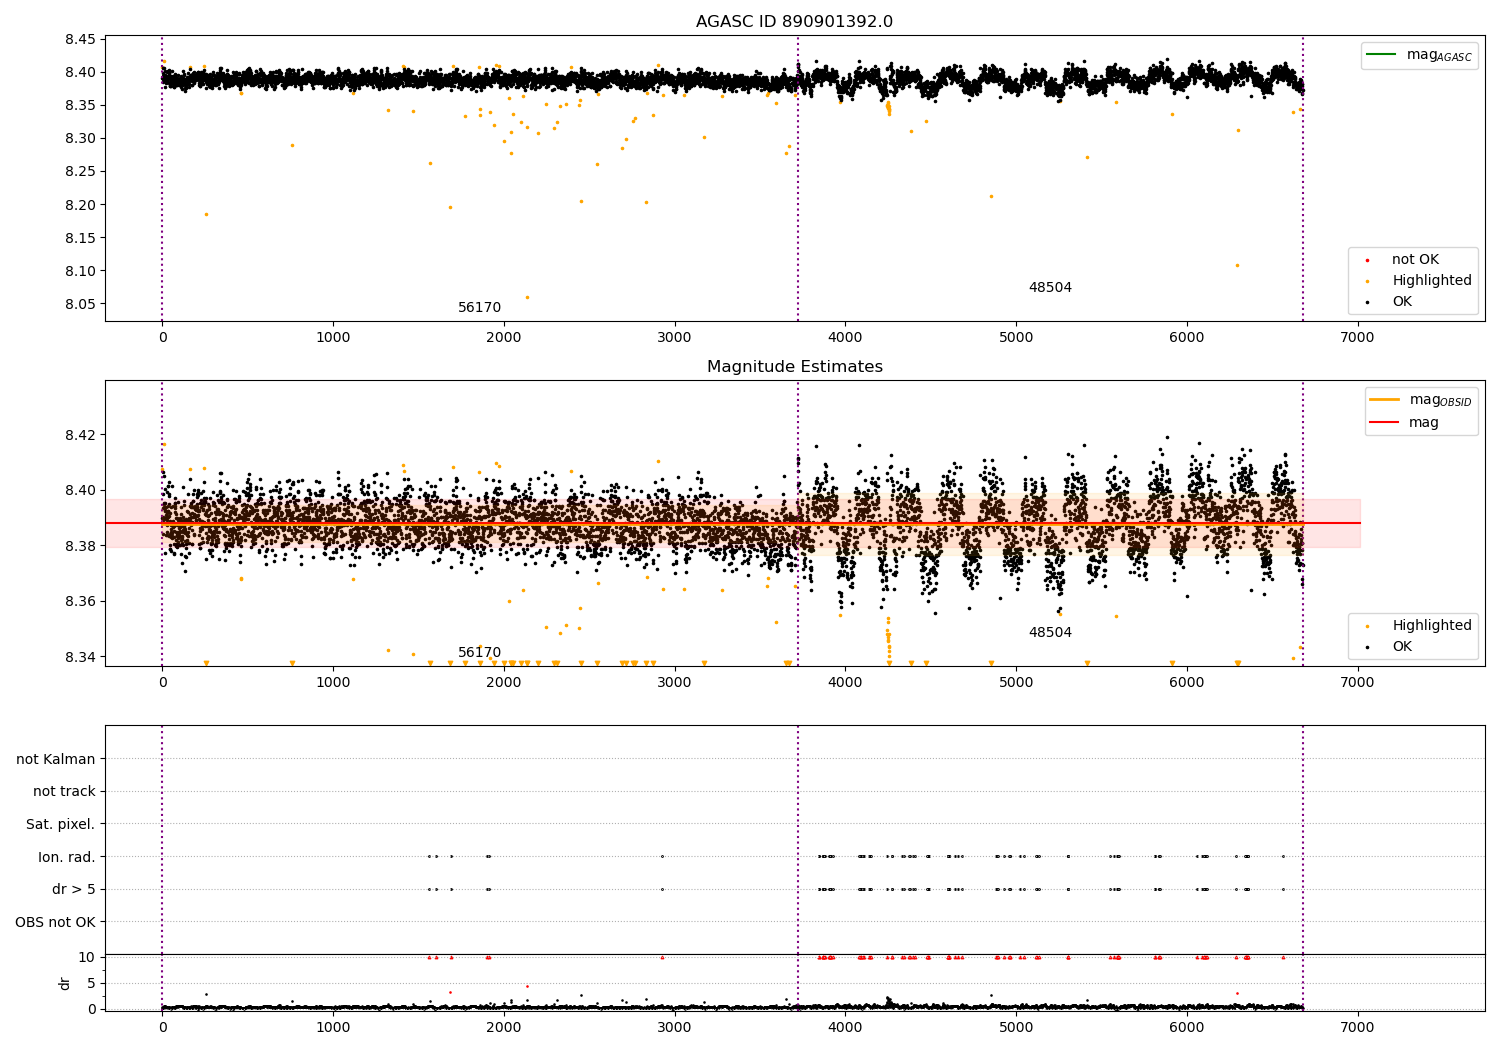1500x1050 pixels.
Task: Click the 56170 annotation in the middle plot
Action: [479, 653]
